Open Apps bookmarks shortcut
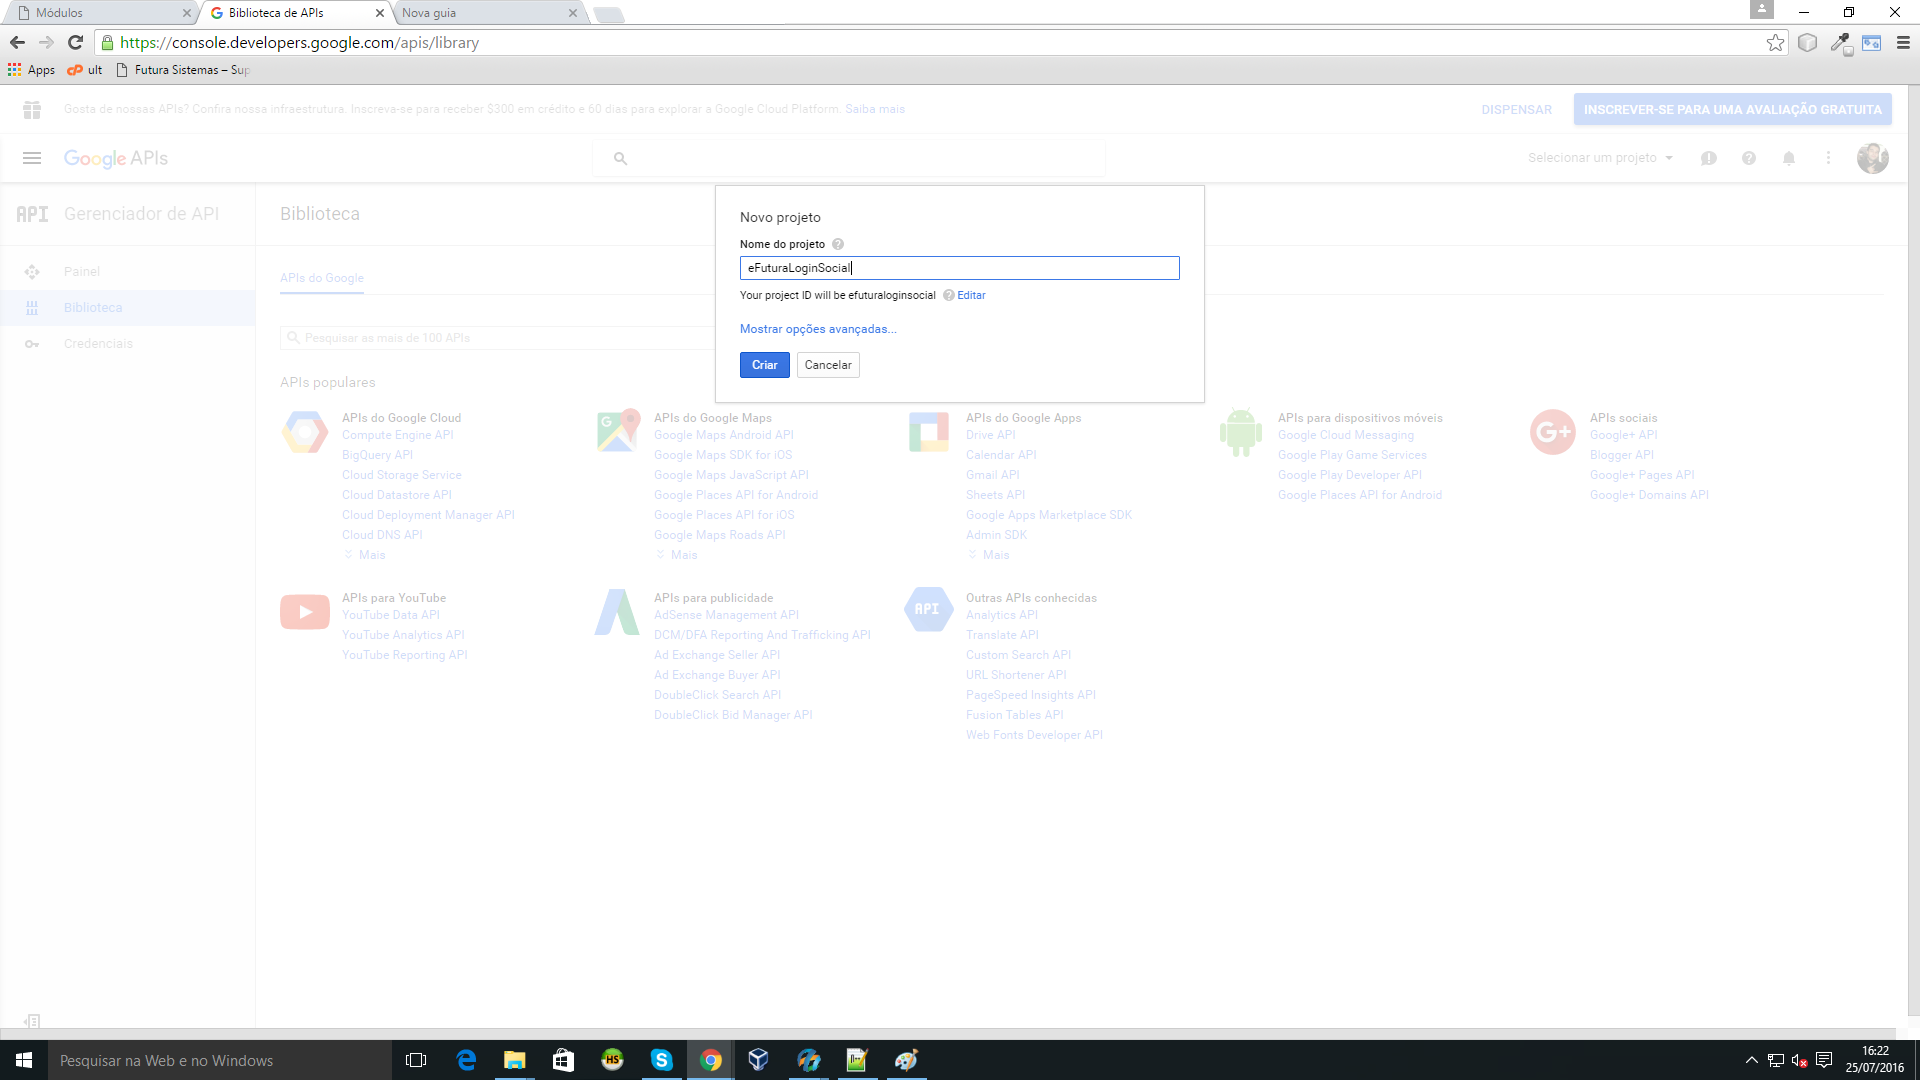 tap(31, 70)
